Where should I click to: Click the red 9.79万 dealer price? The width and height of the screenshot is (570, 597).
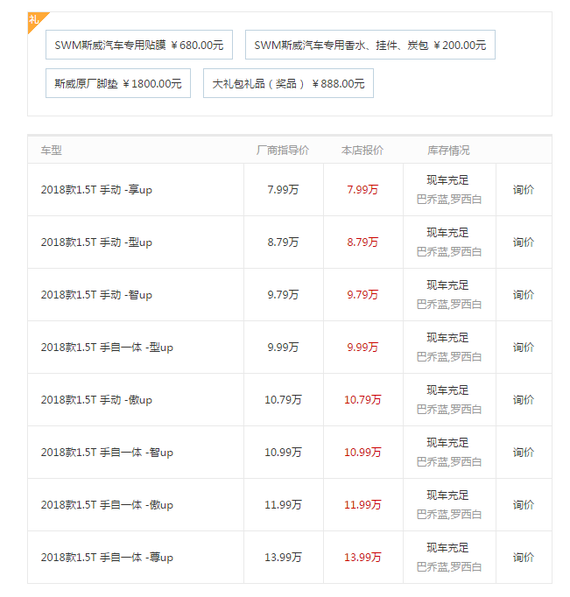coord(362,295)
